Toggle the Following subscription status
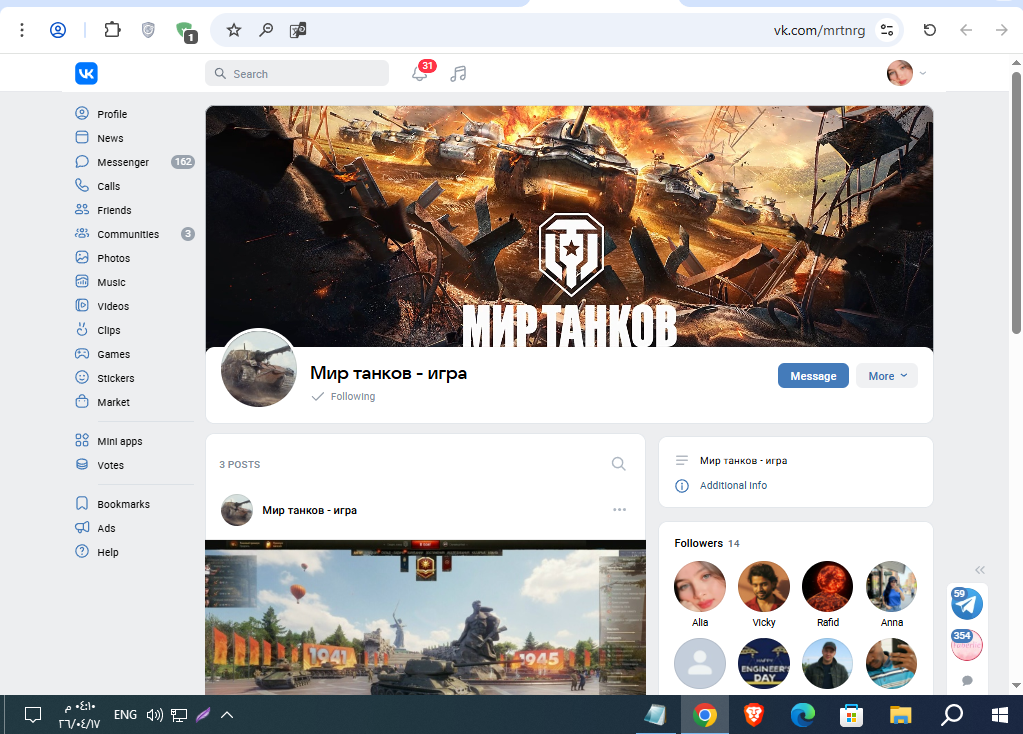The width and height of the screenshot is (1023, 734). coord(344,396)
